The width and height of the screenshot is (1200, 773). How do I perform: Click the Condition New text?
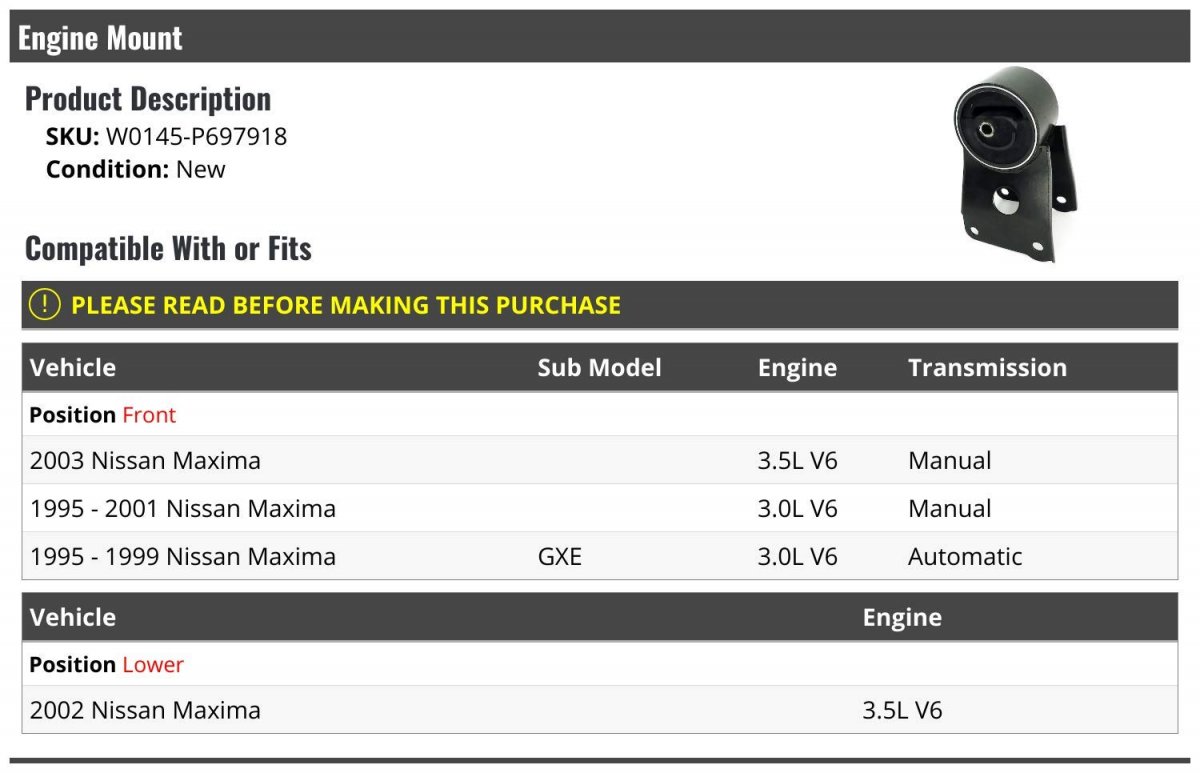click(x=136, y=169)
